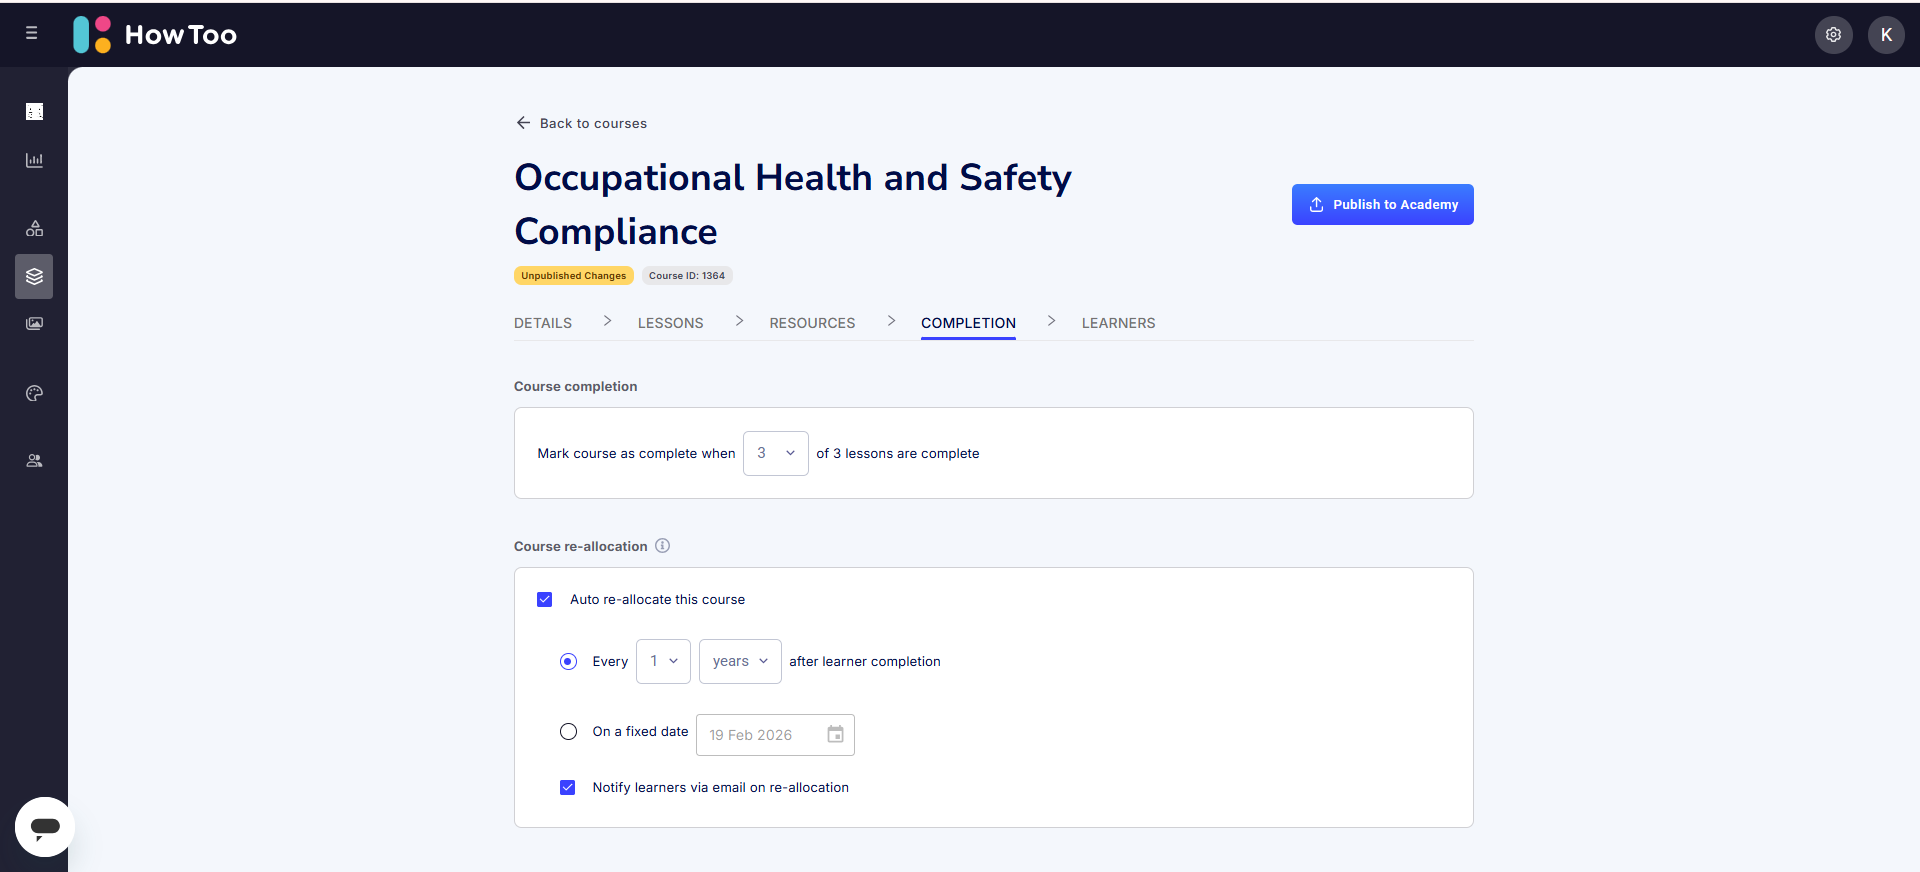Open the bar chart analytics sidebar icon
The width and height of the screenshot is (1920, 872).
coord(34,160)
